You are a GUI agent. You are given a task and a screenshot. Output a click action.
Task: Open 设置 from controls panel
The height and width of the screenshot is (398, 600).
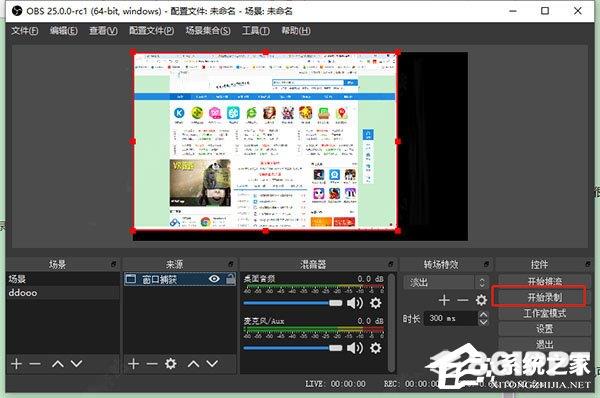coord(545,329)
